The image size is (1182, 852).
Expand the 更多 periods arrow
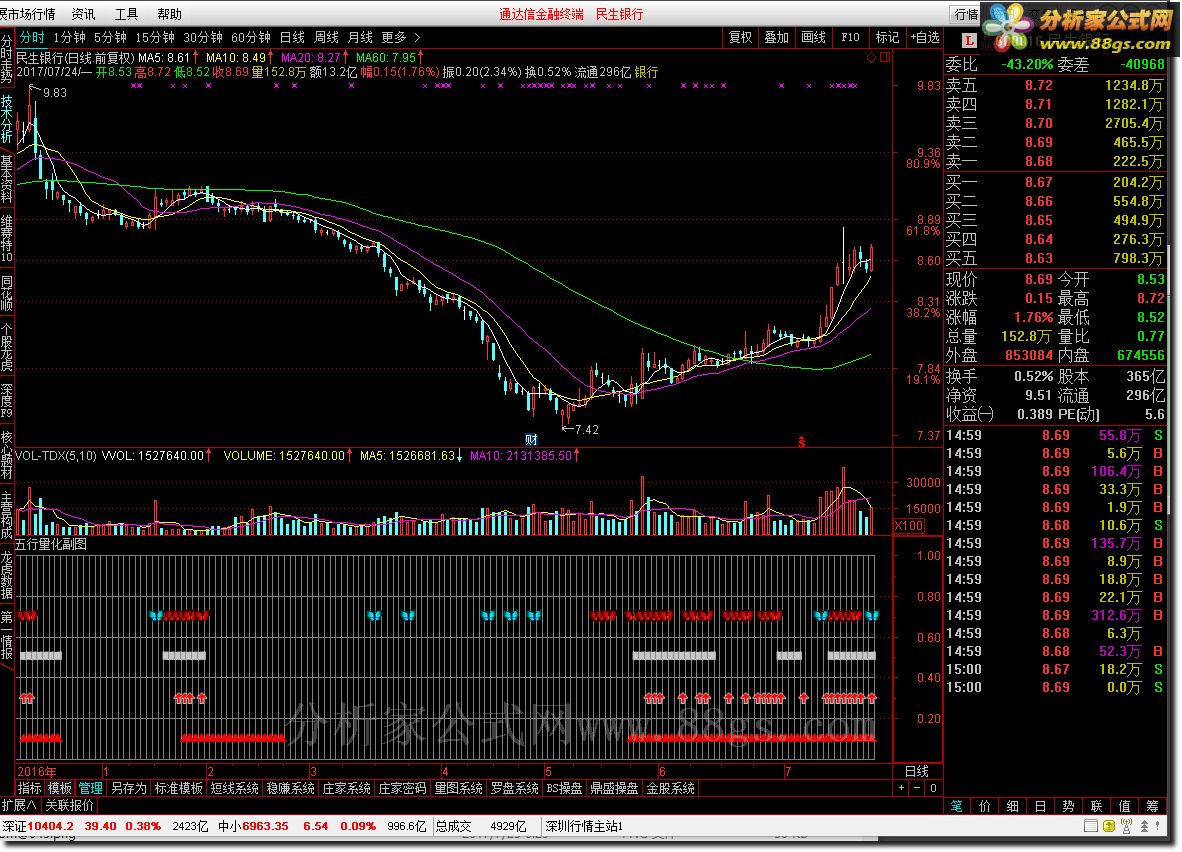click(417, 37)
